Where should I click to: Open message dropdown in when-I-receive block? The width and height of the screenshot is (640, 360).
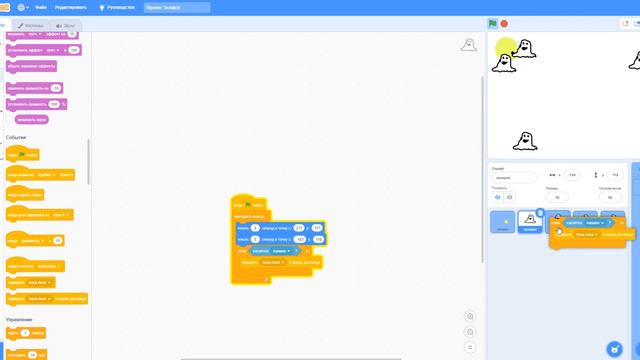click(x=49, y=267)
